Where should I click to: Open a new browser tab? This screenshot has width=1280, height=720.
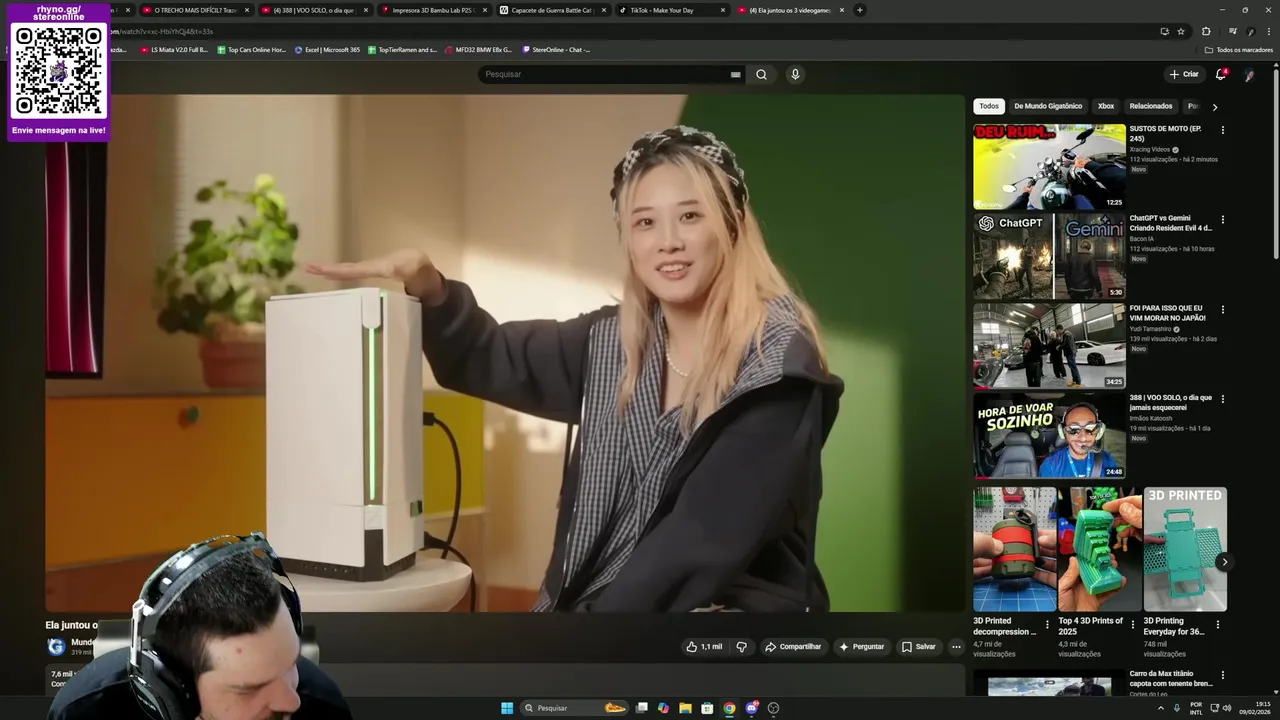(x=860, y=10)
